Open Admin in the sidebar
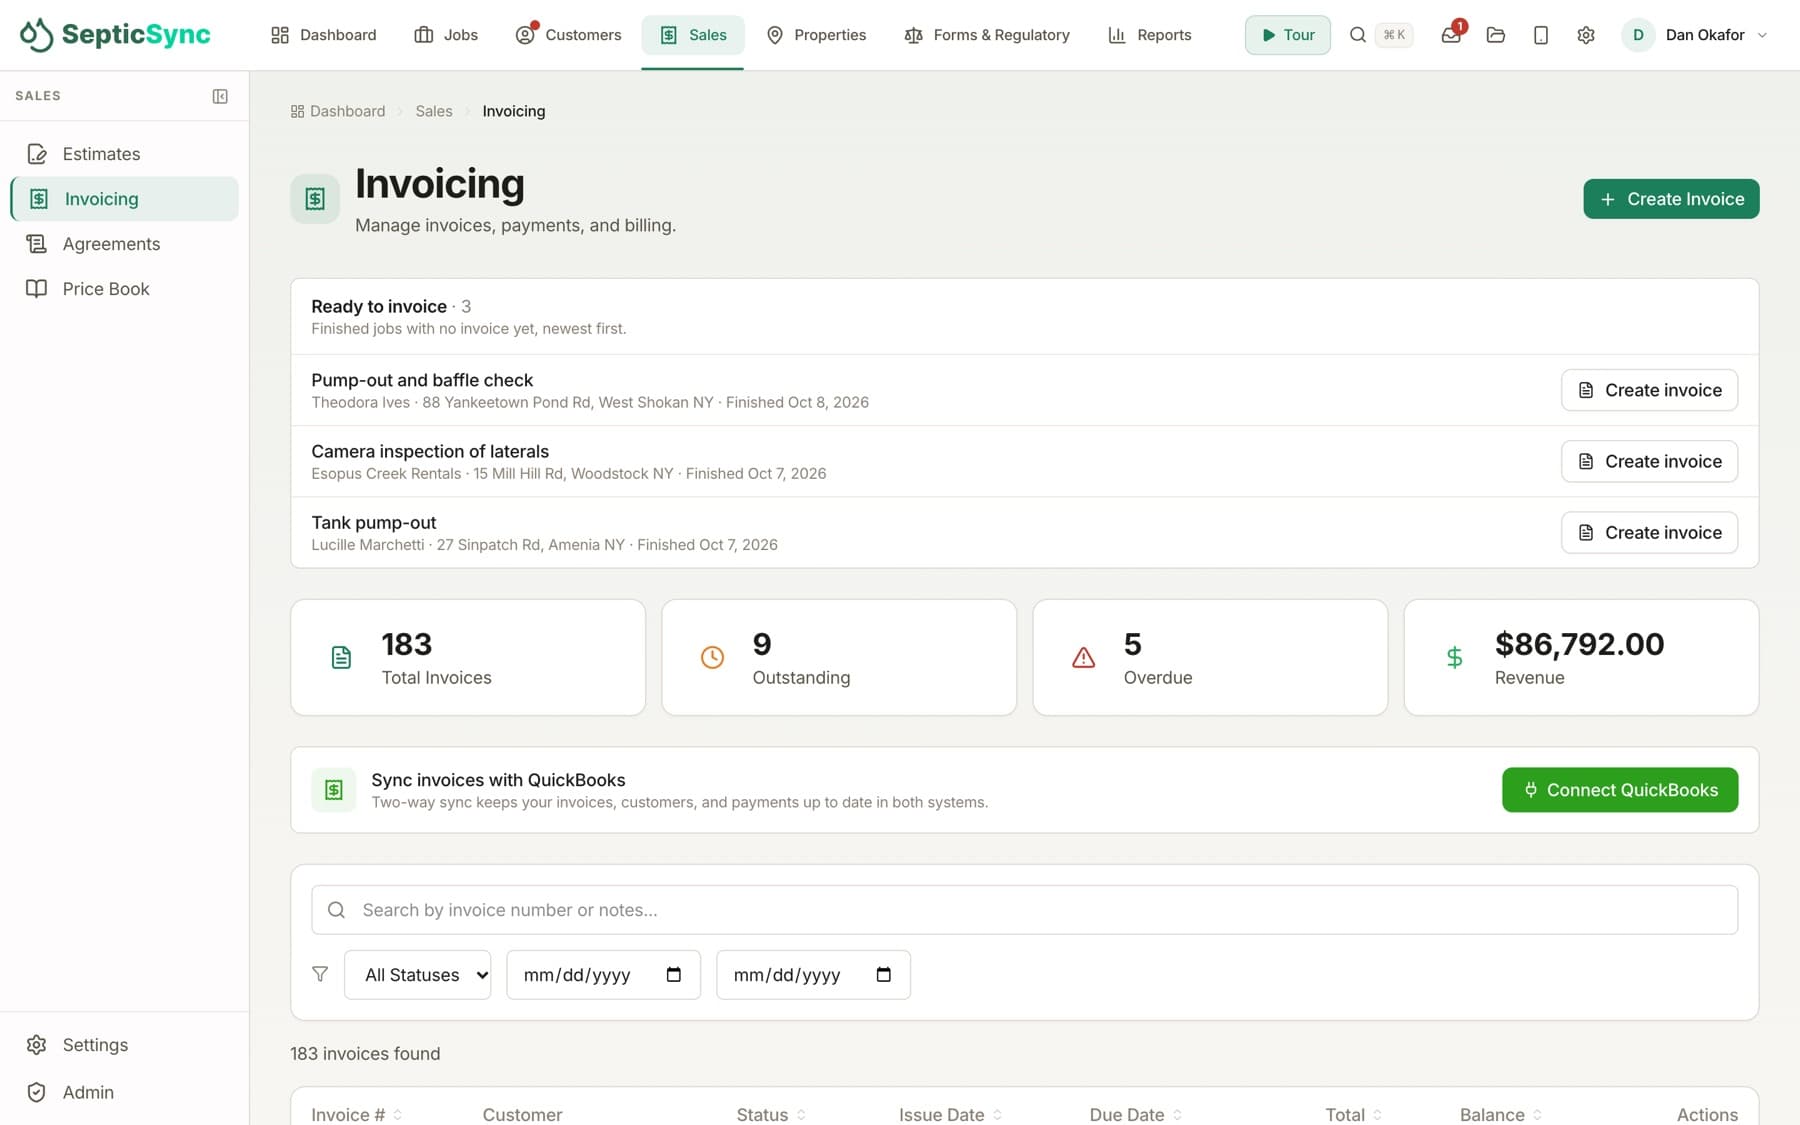 click(x=124, y=1092)
